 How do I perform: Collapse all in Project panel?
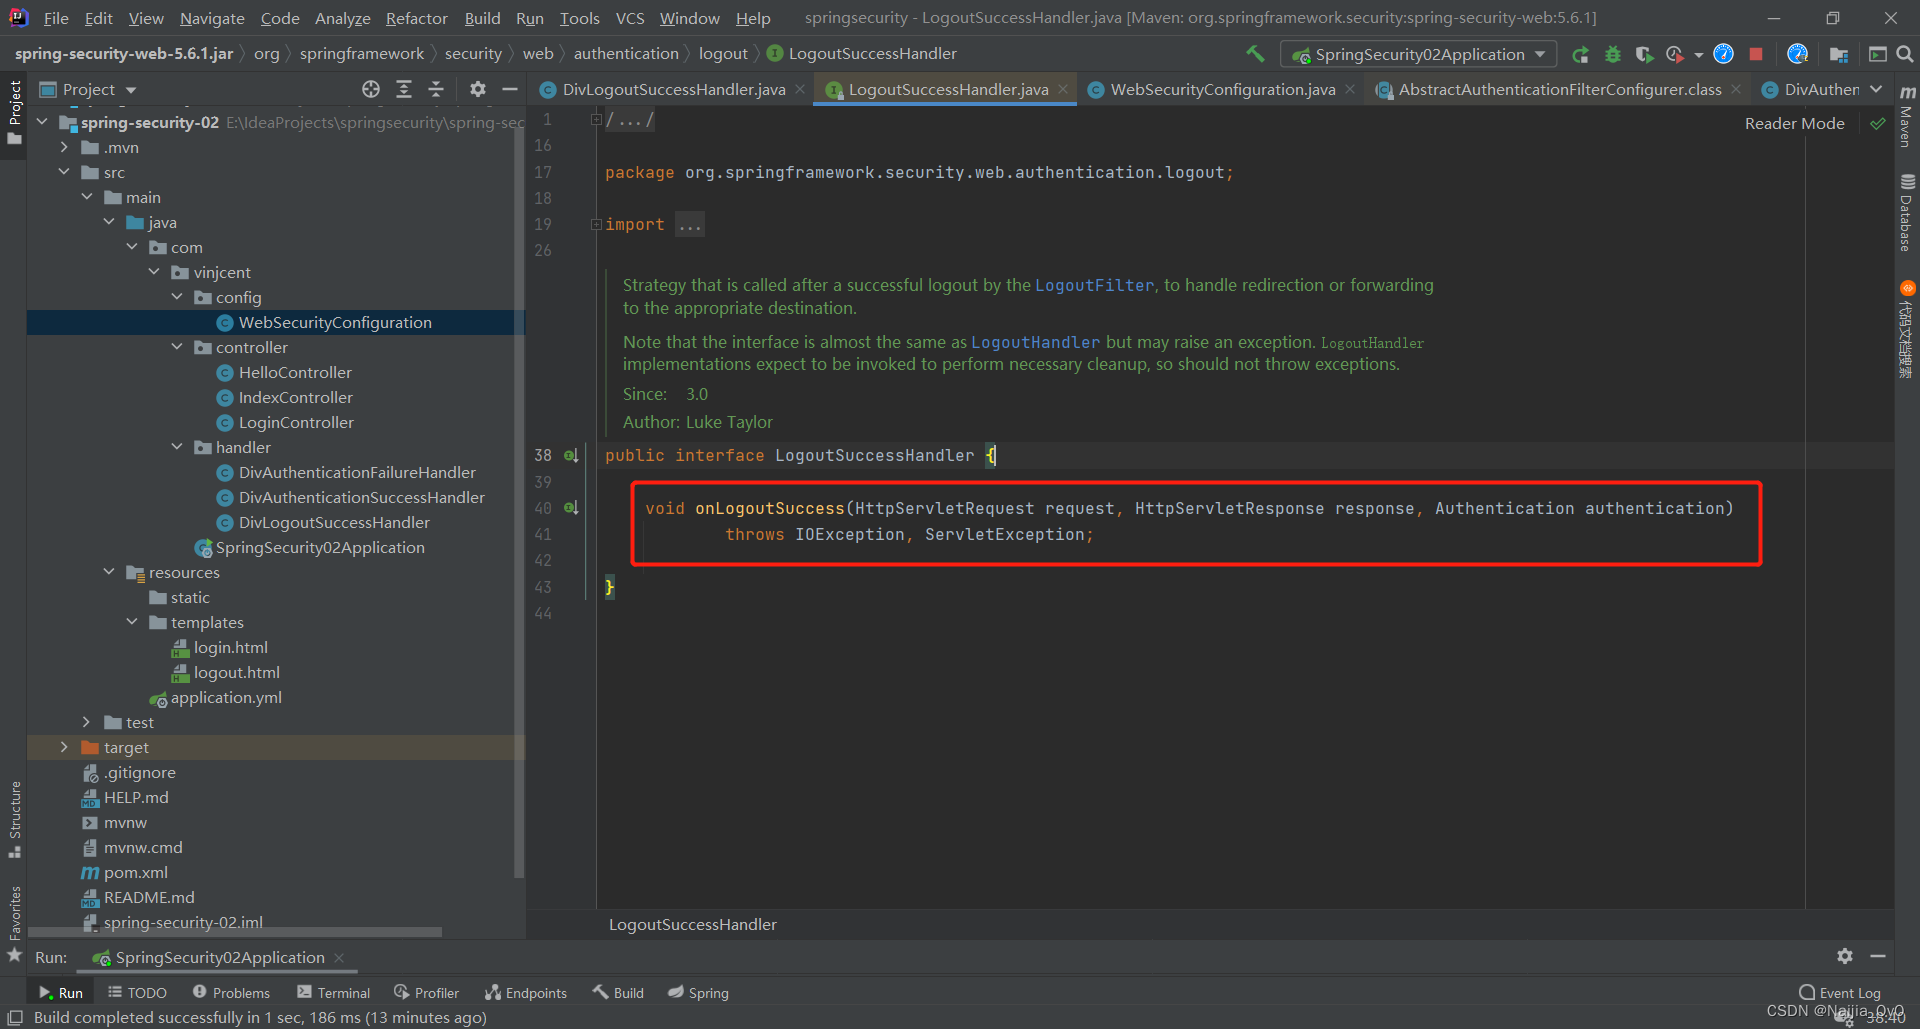[x=436, y=89]
